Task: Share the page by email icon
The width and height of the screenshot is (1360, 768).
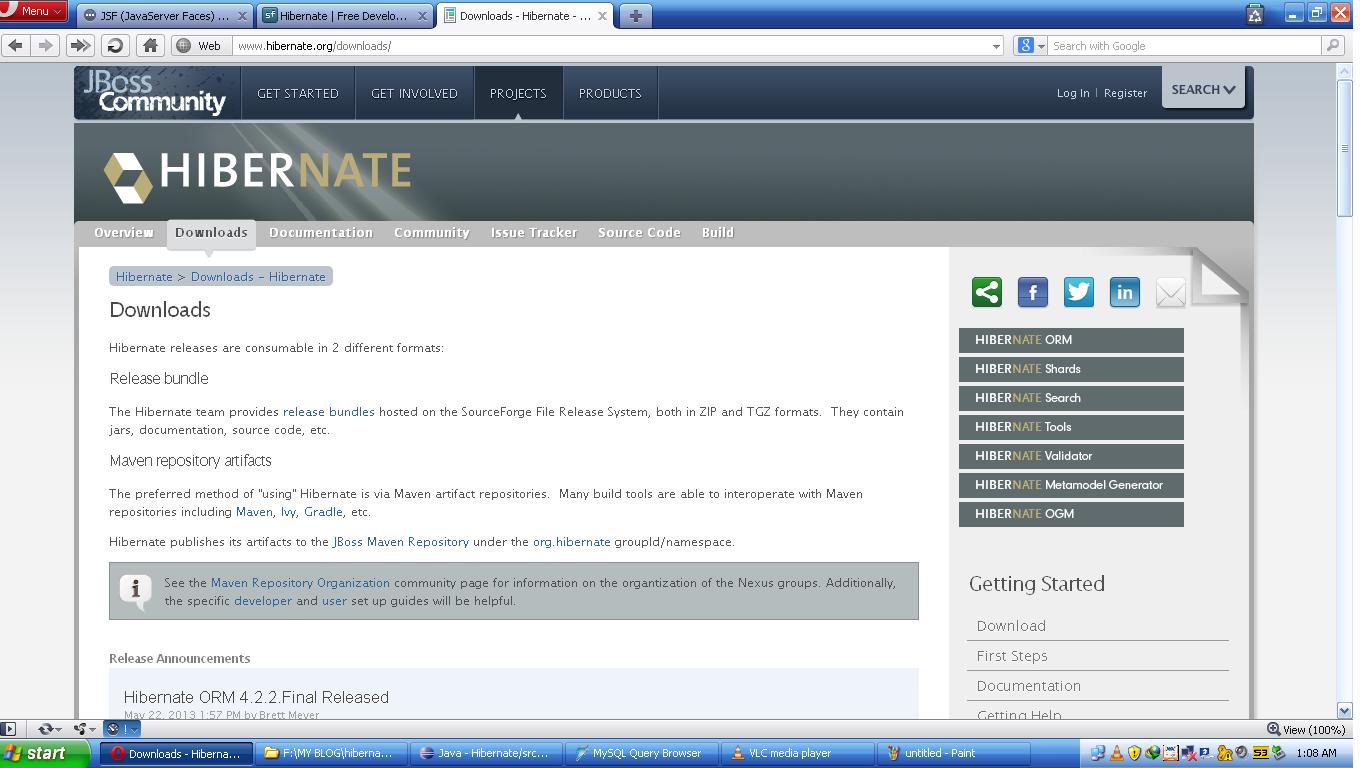Action: (x=1170, y=292)
